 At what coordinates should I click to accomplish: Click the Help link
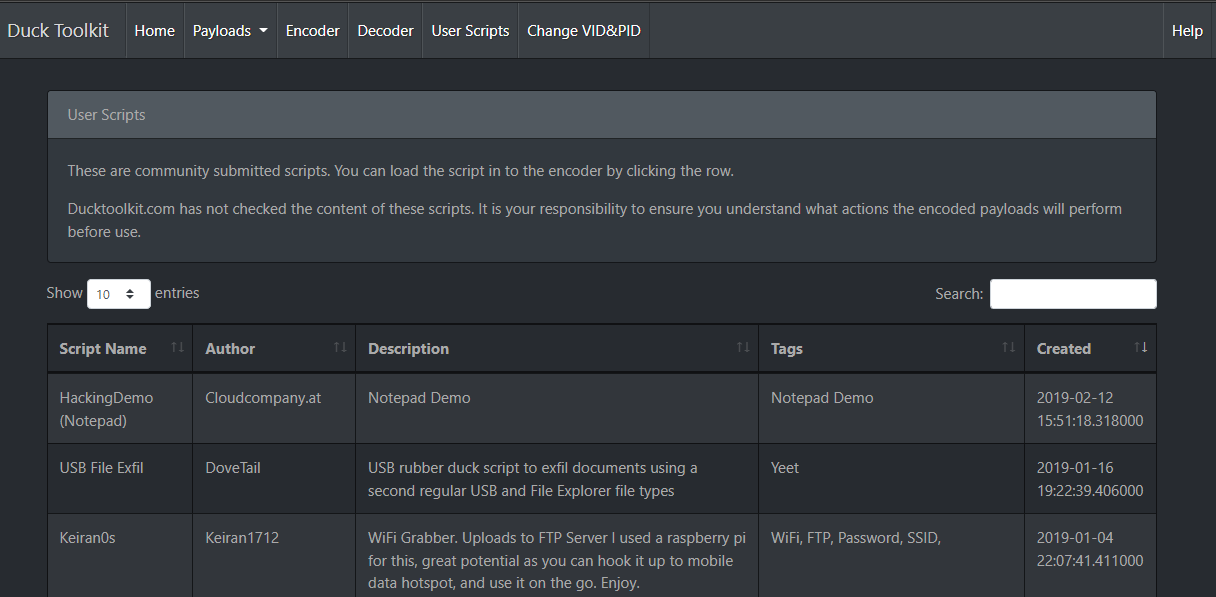tap(1187, 31)
